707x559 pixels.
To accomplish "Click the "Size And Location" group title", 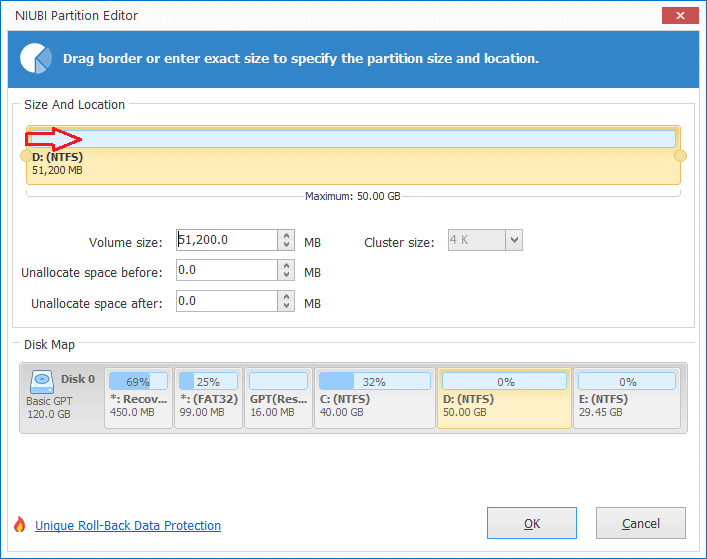I will (x=74, y=105).
